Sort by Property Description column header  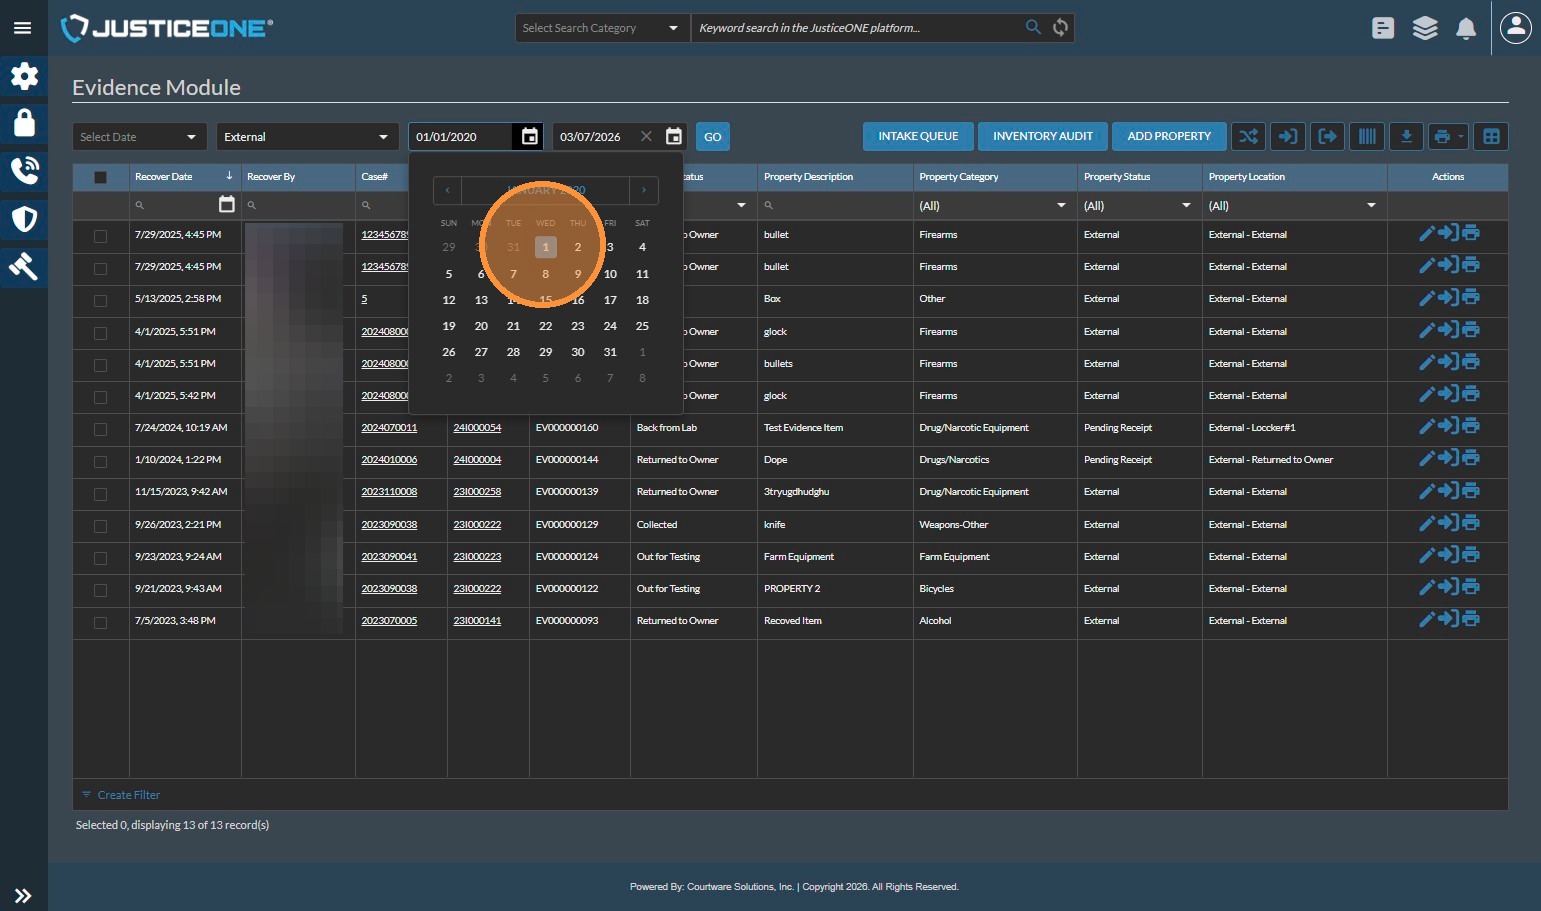(x=808, y=177)
